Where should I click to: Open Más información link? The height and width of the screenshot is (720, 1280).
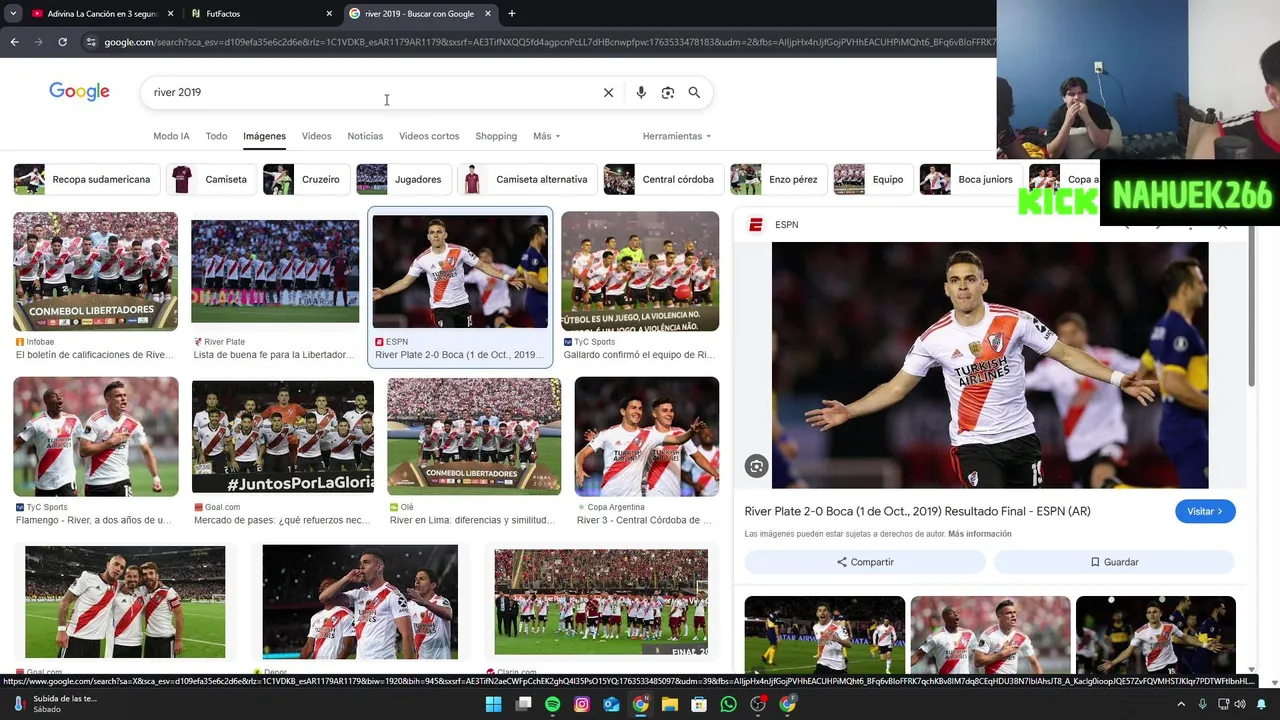click(979, 534)
